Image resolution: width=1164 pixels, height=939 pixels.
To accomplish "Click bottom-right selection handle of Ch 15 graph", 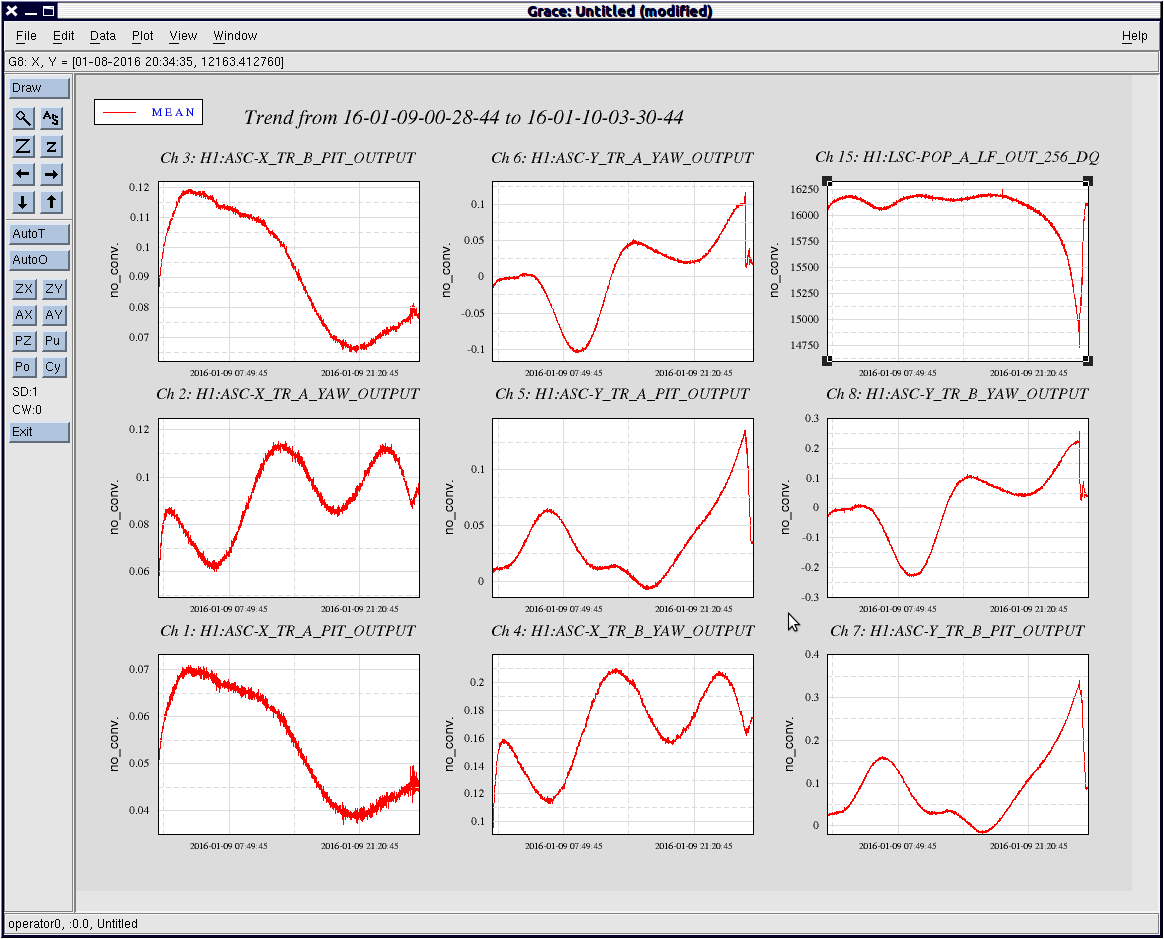I will click(1088, 361).
